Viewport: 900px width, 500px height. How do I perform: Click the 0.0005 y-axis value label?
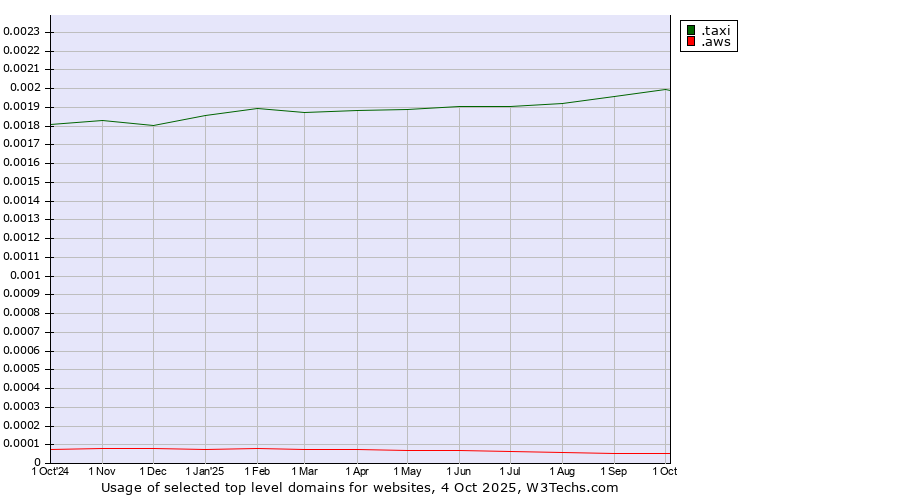point(20,369)
